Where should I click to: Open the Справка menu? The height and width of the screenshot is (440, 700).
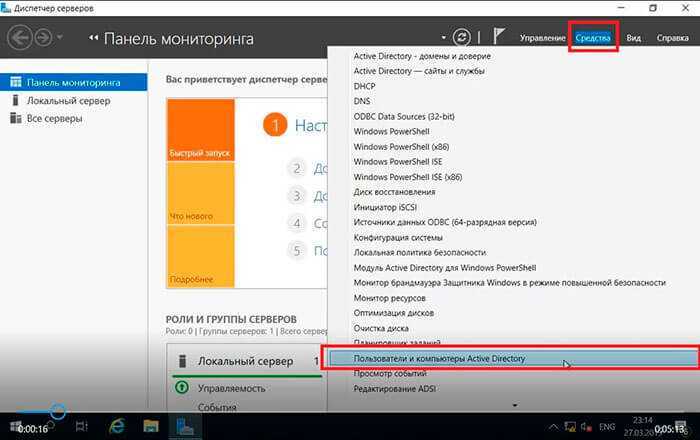pyautogui.click(x=672, y=38)
